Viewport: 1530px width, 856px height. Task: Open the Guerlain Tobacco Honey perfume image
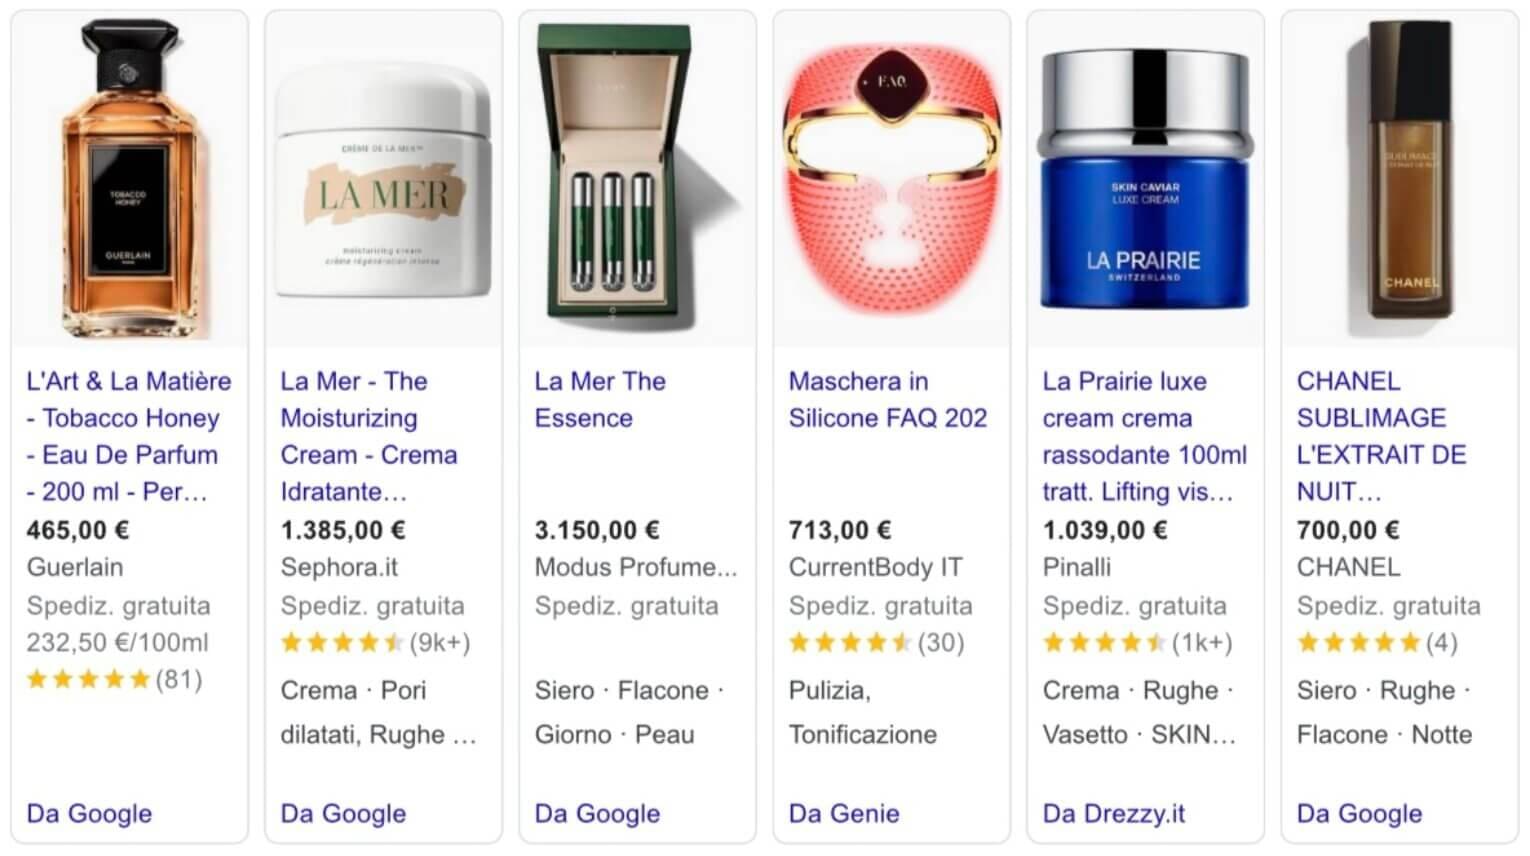(130, 180)
